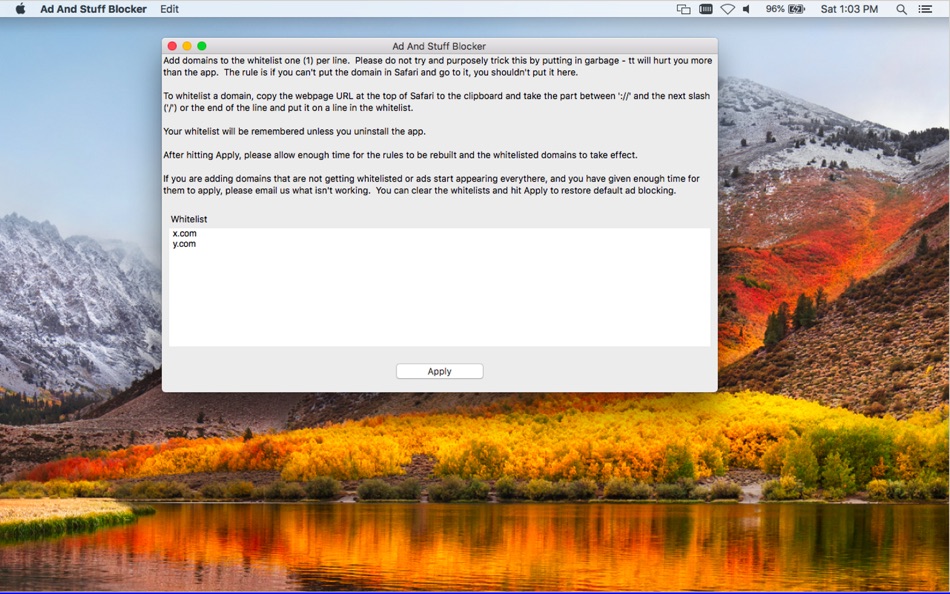Click the keyboard viewer menu bar icon

coord(705,9)
